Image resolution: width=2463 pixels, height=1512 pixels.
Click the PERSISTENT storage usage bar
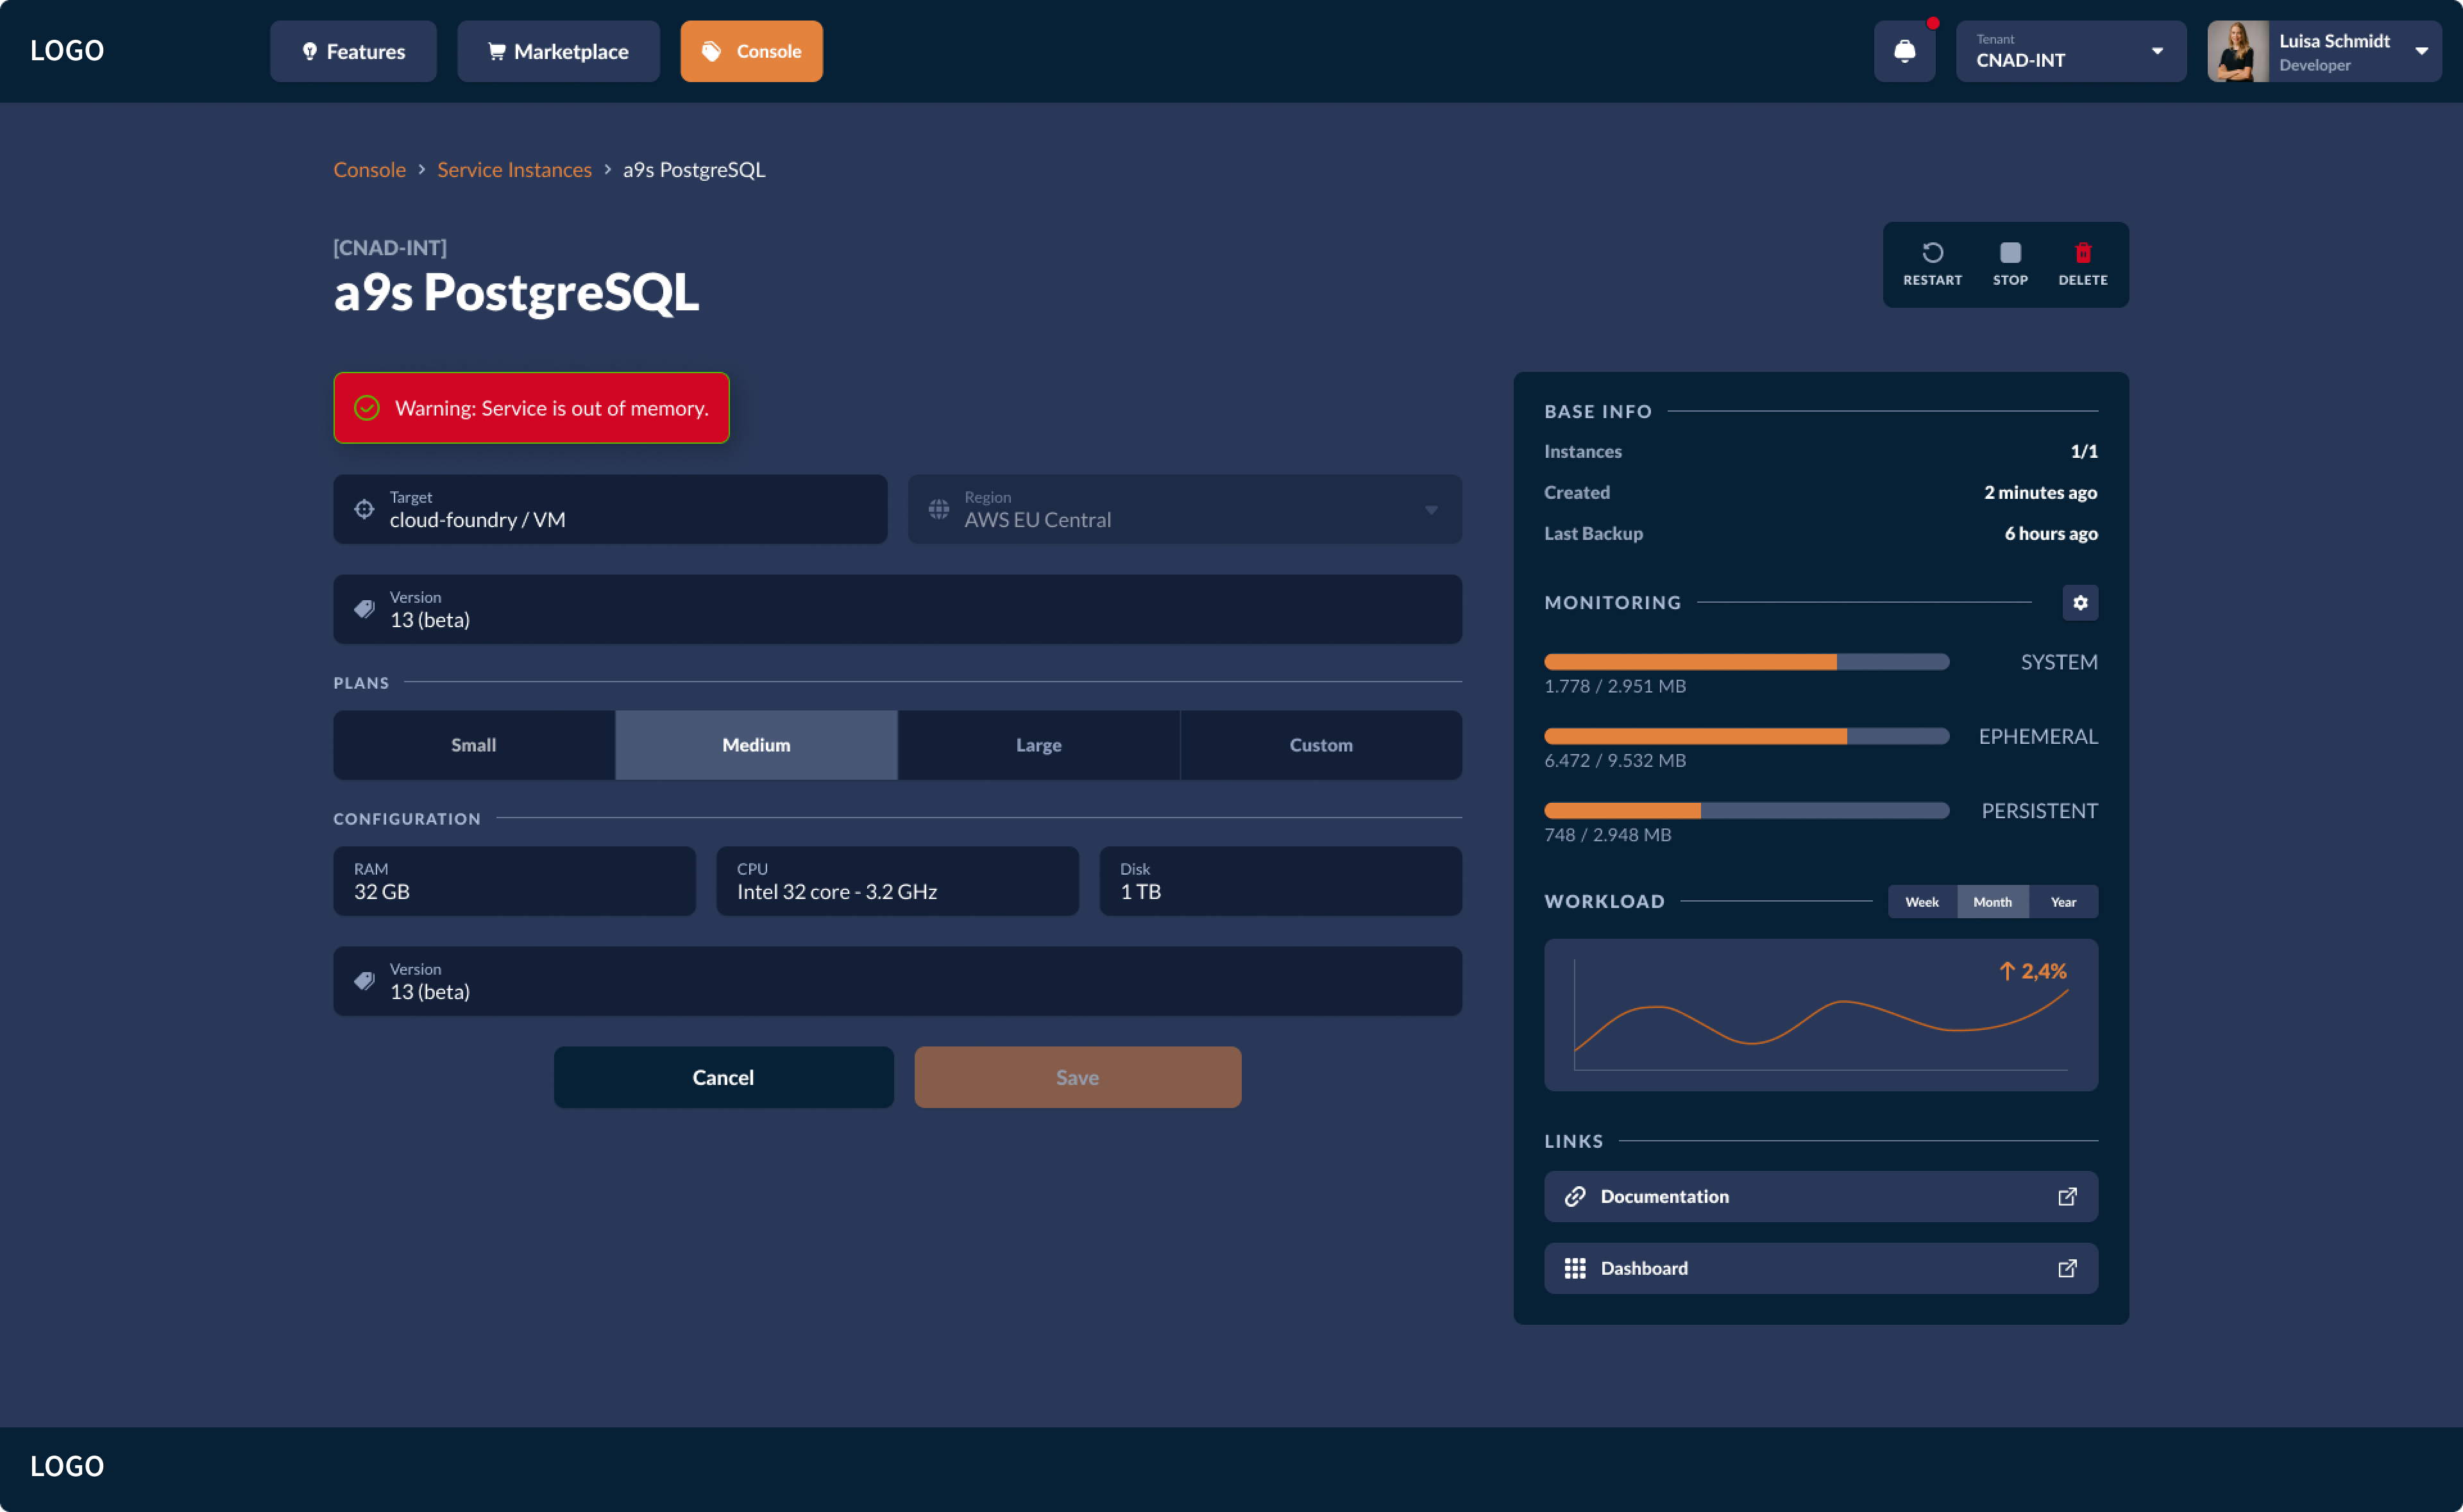coord(1746,811)
